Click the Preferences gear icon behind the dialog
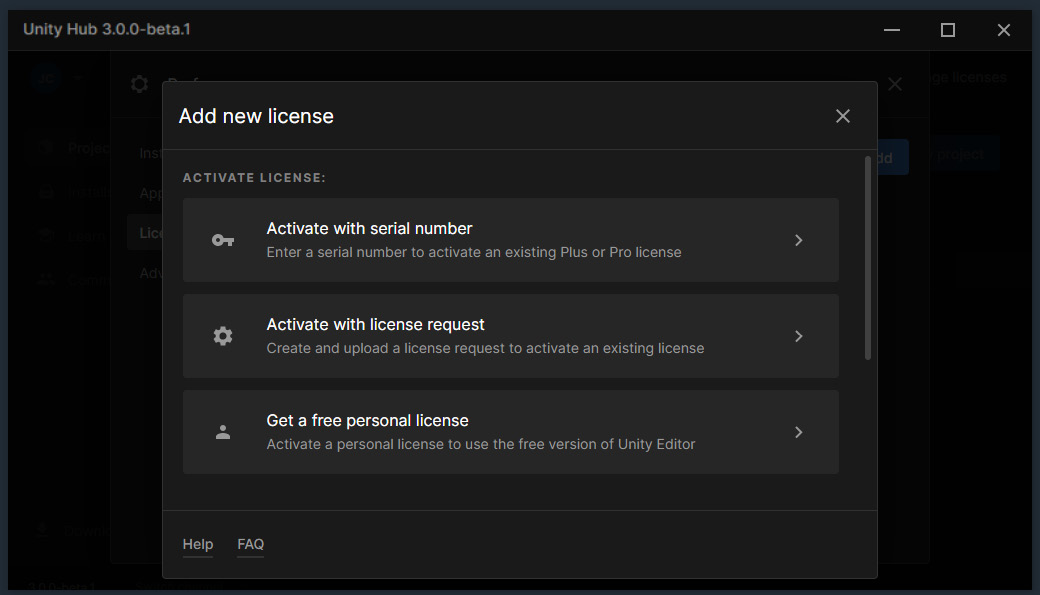This screenshot has width=1040, height=595. [x=139, y=84]
